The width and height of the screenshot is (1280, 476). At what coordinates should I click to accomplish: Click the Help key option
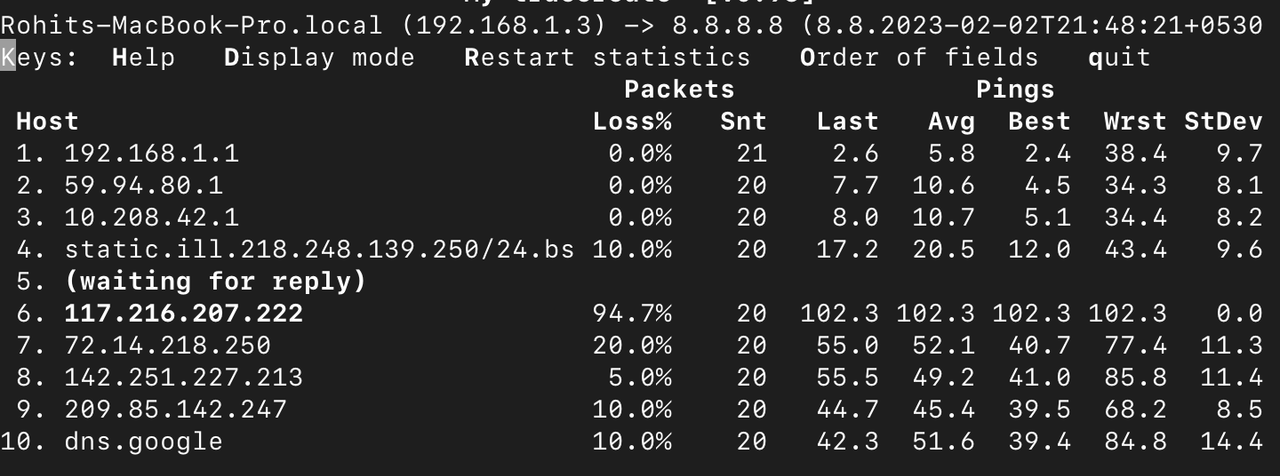tap(144, 58)
